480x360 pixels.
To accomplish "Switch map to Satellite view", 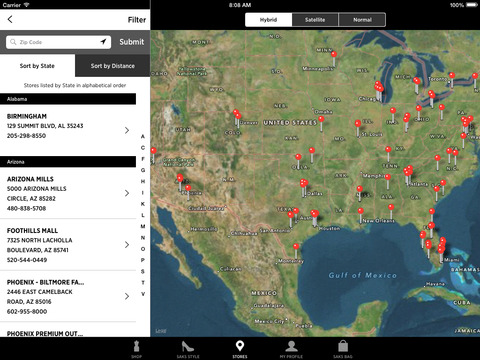I will pyautogui.click(x=315, y=20).
